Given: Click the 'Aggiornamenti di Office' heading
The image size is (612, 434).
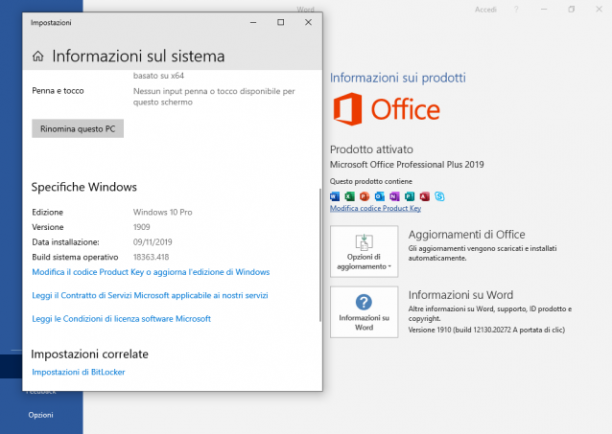Looking at the screenshot, I should pos(467,235).
